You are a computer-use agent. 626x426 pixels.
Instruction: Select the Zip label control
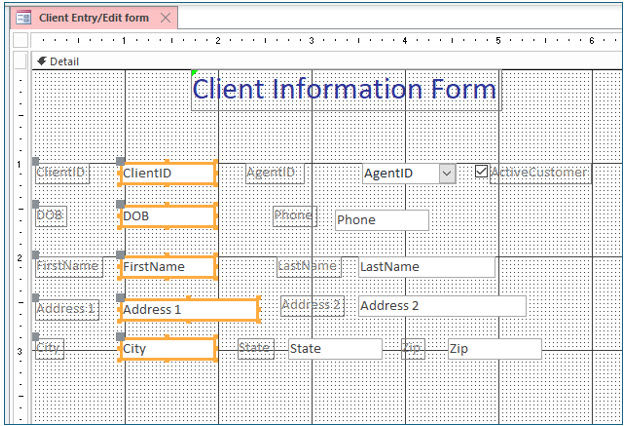413,349
